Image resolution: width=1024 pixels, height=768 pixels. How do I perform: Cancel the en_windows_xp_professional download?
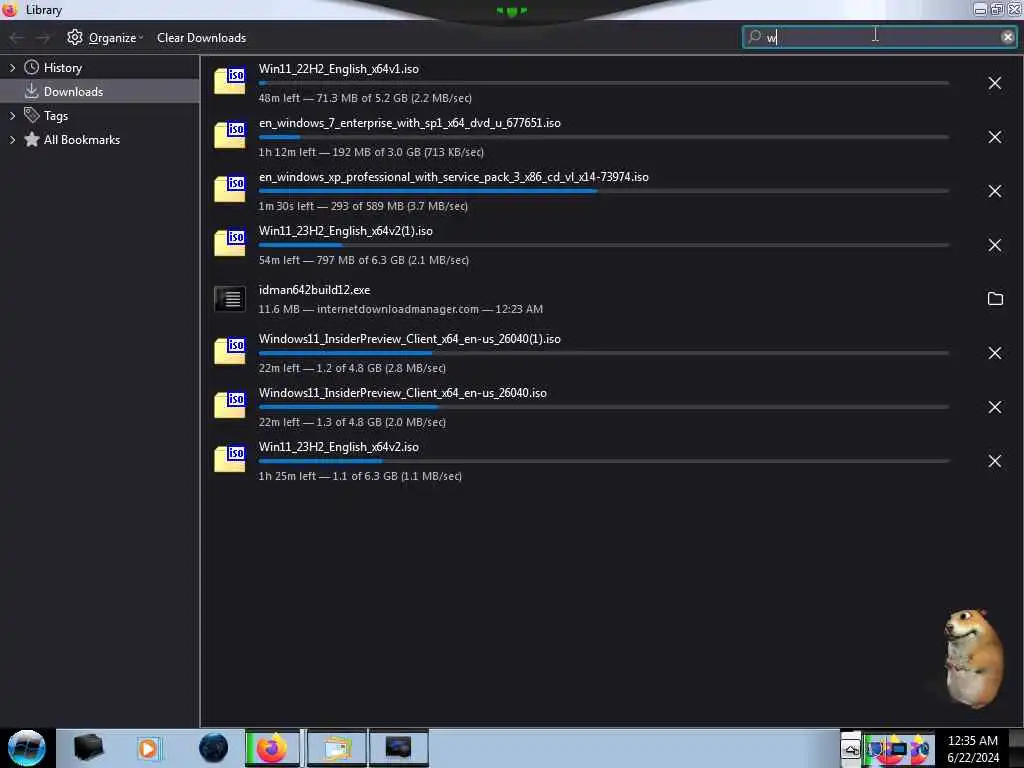coord(994,191)
